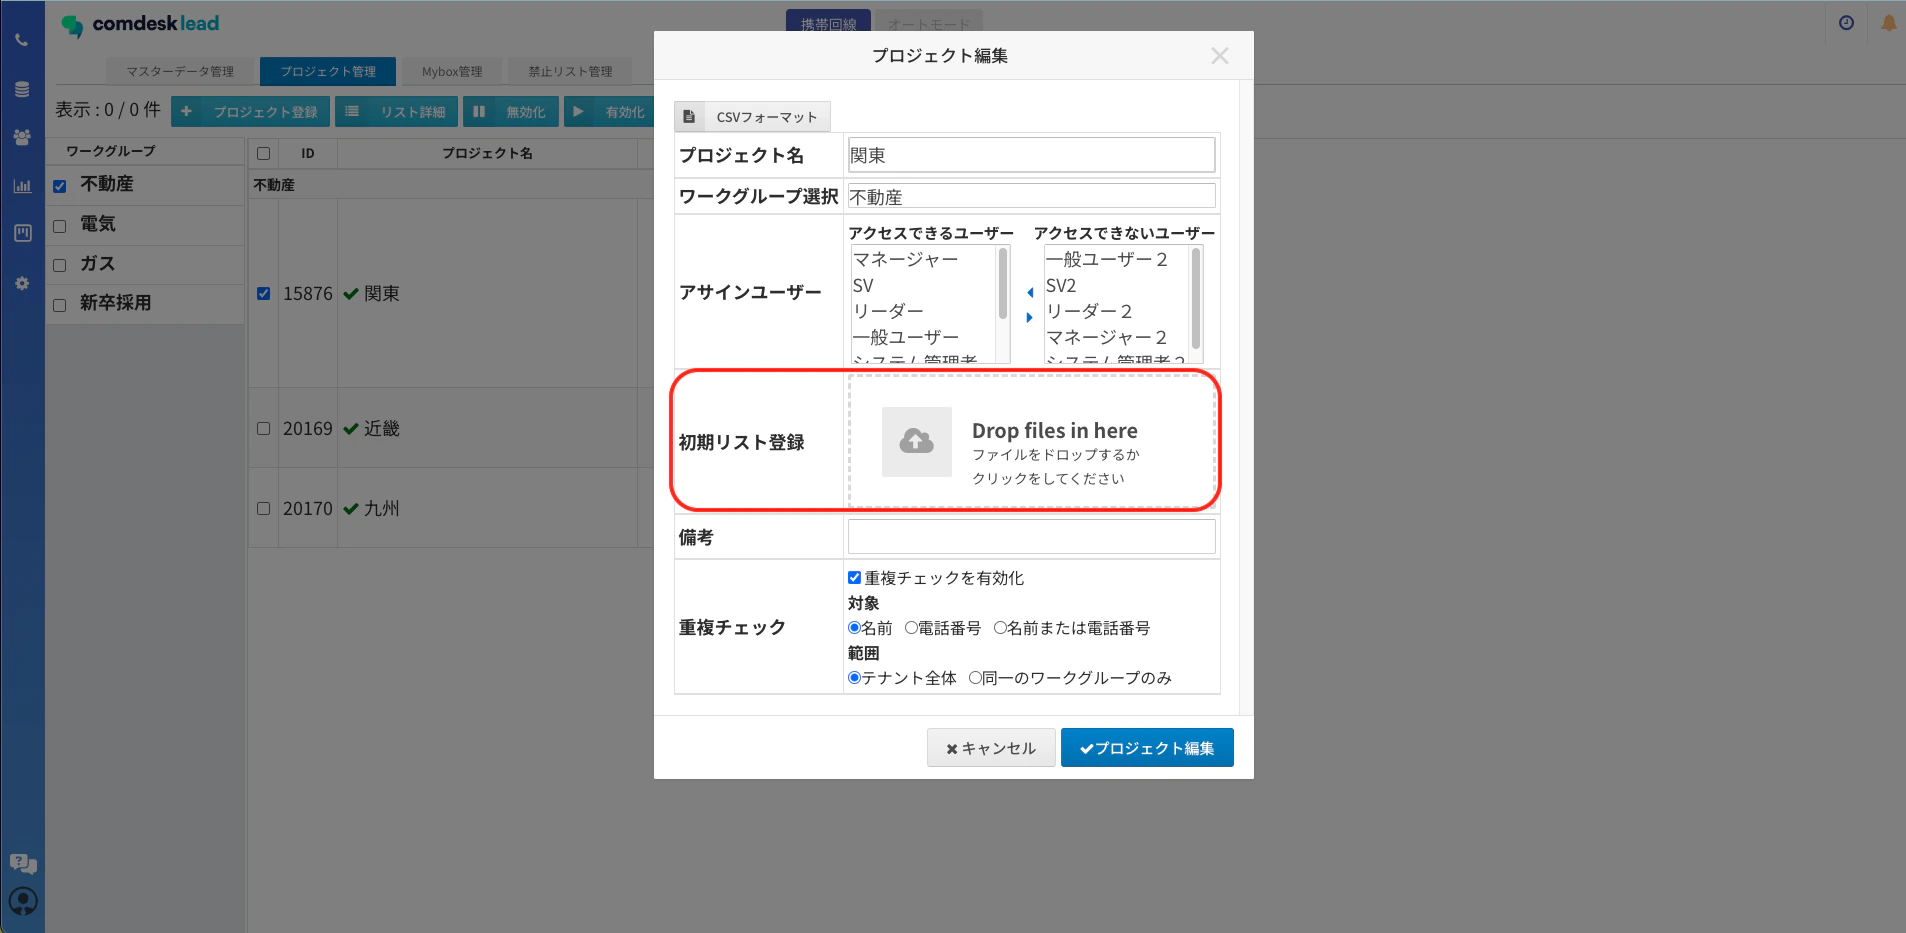
Task: Toggle the 新卒採用 workgroup checkbox
Action: tap(60, 305)
